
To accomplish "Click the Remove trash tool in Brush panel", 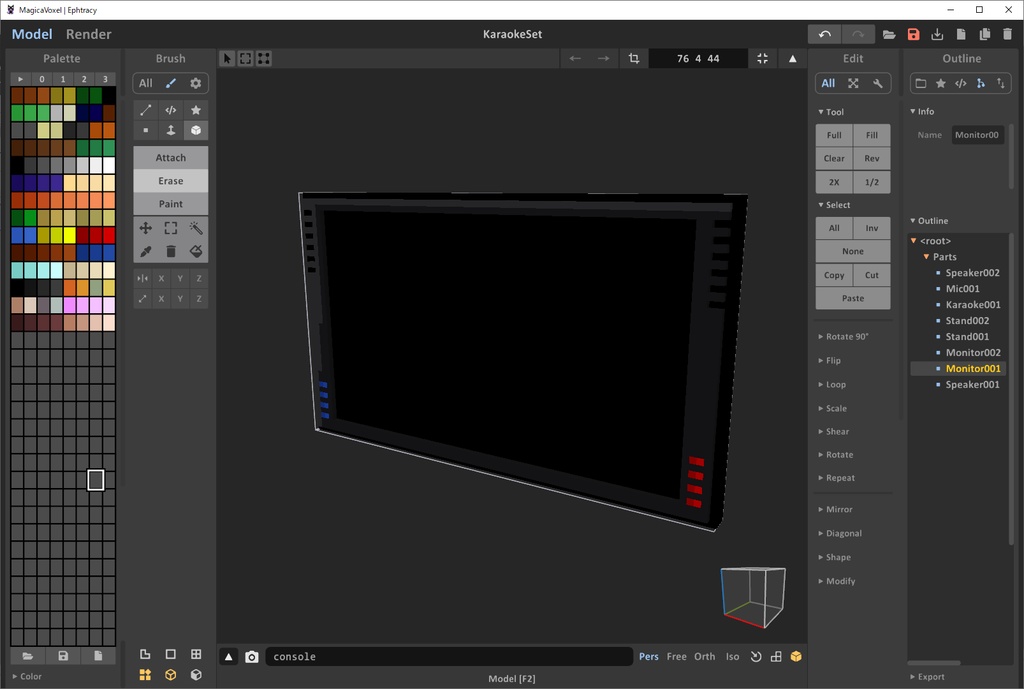I will (170, 251).
